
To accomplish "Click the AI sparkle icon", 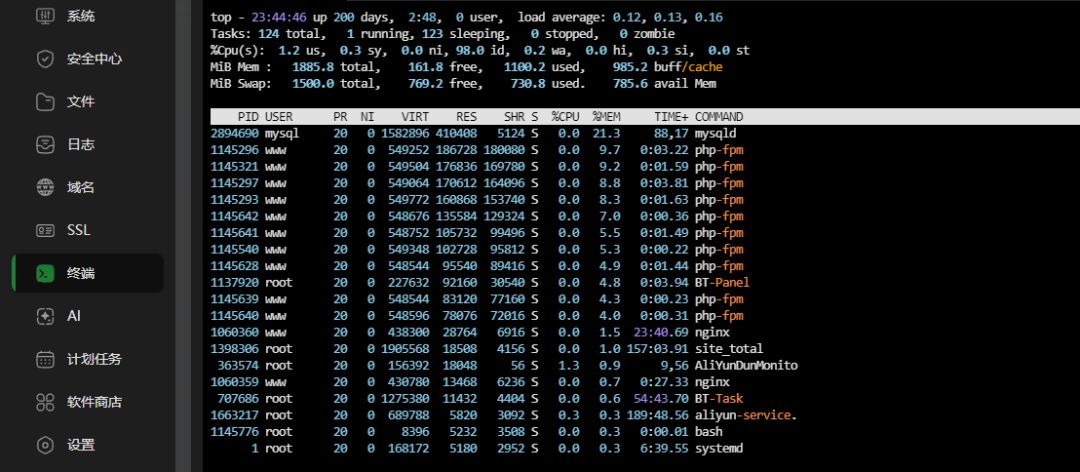I will (x=45, y=316).
